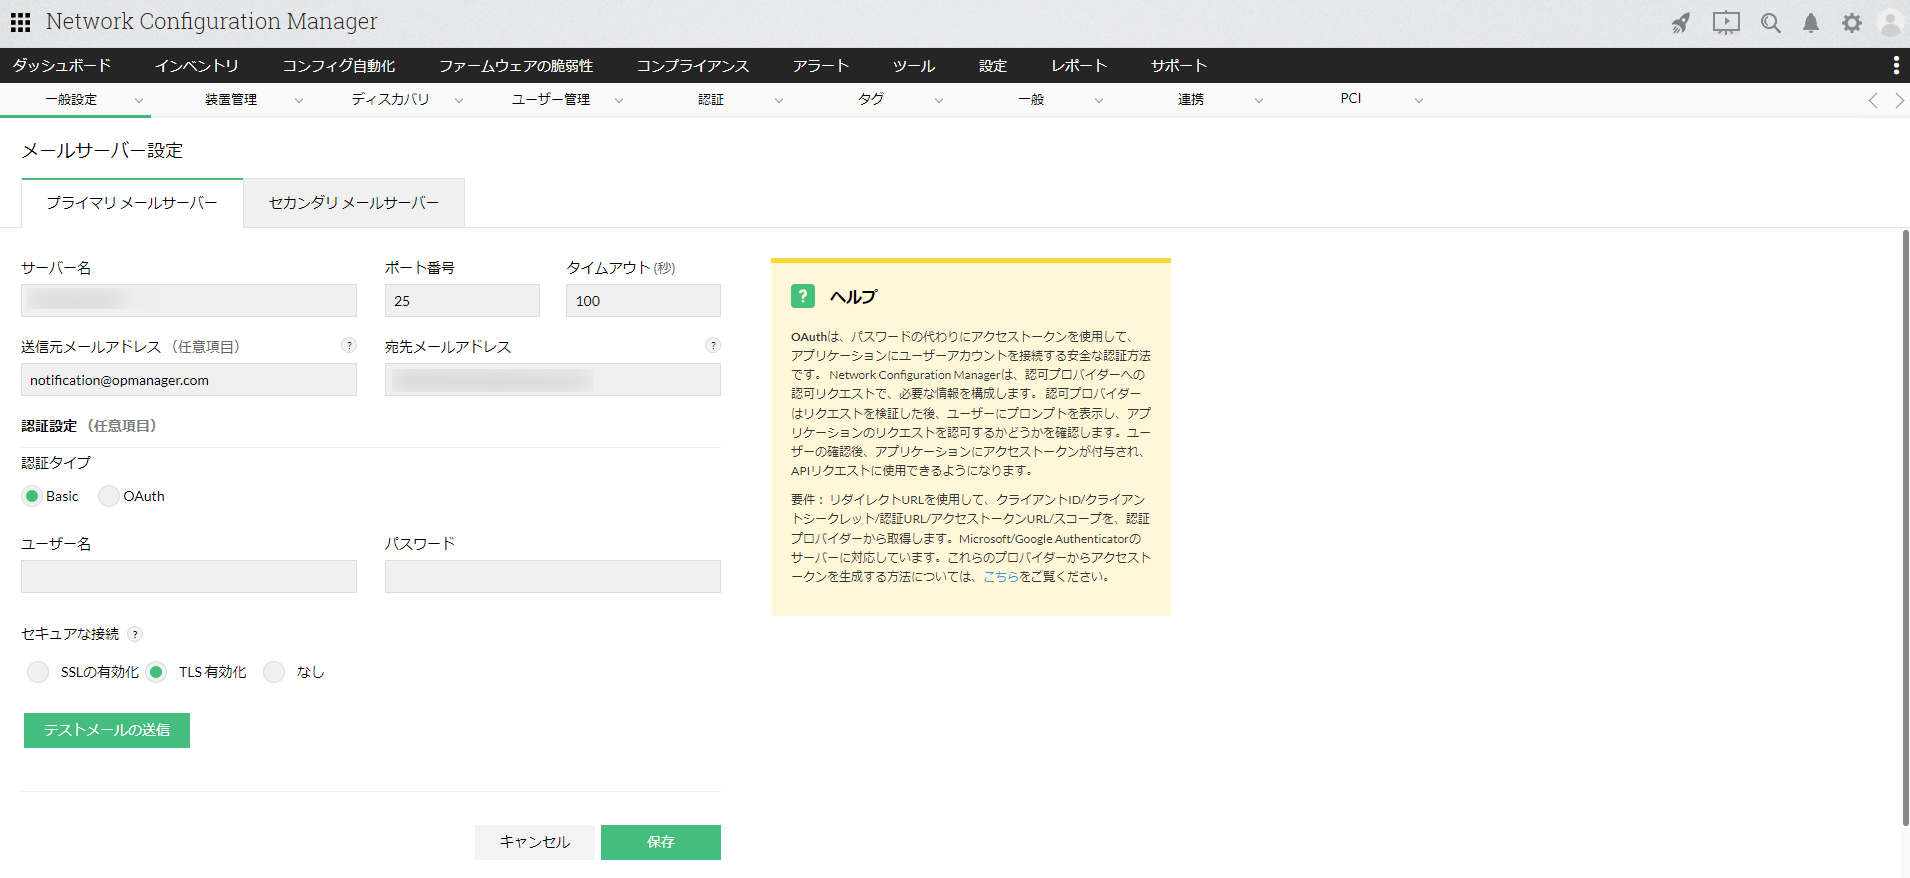This screenshot has width=1910, height=878.
Task: Select the SSLの有効化 radio option
Action: pos(38,672)
